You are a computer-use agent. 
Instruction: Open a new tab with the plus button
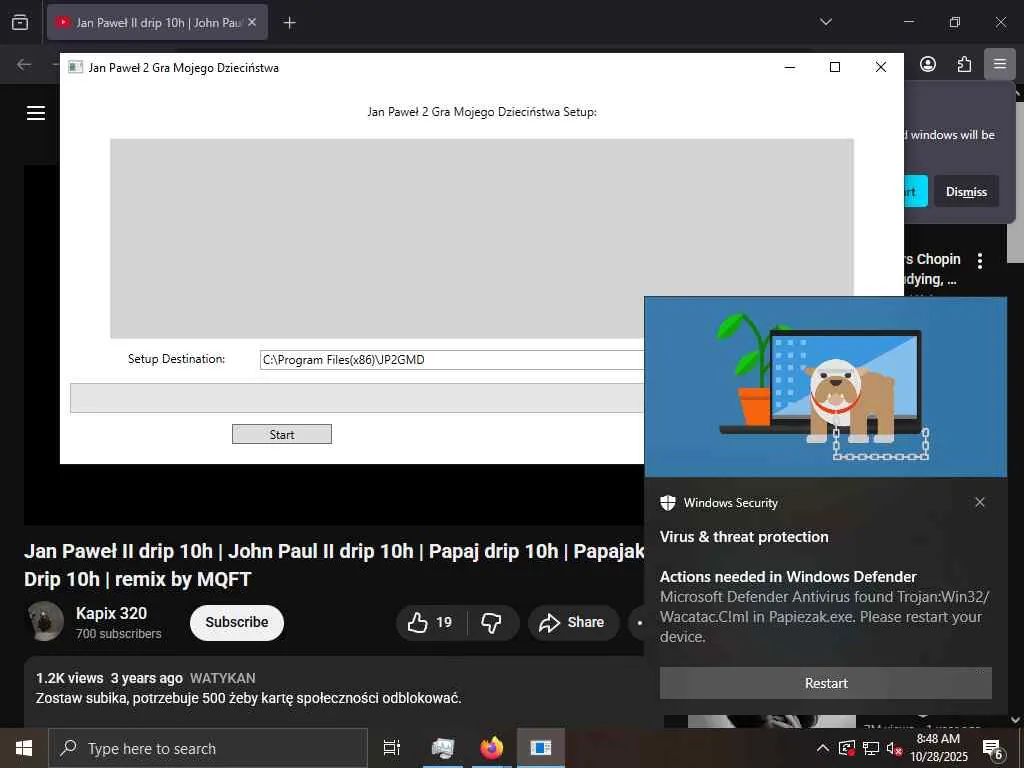point(289,23)
